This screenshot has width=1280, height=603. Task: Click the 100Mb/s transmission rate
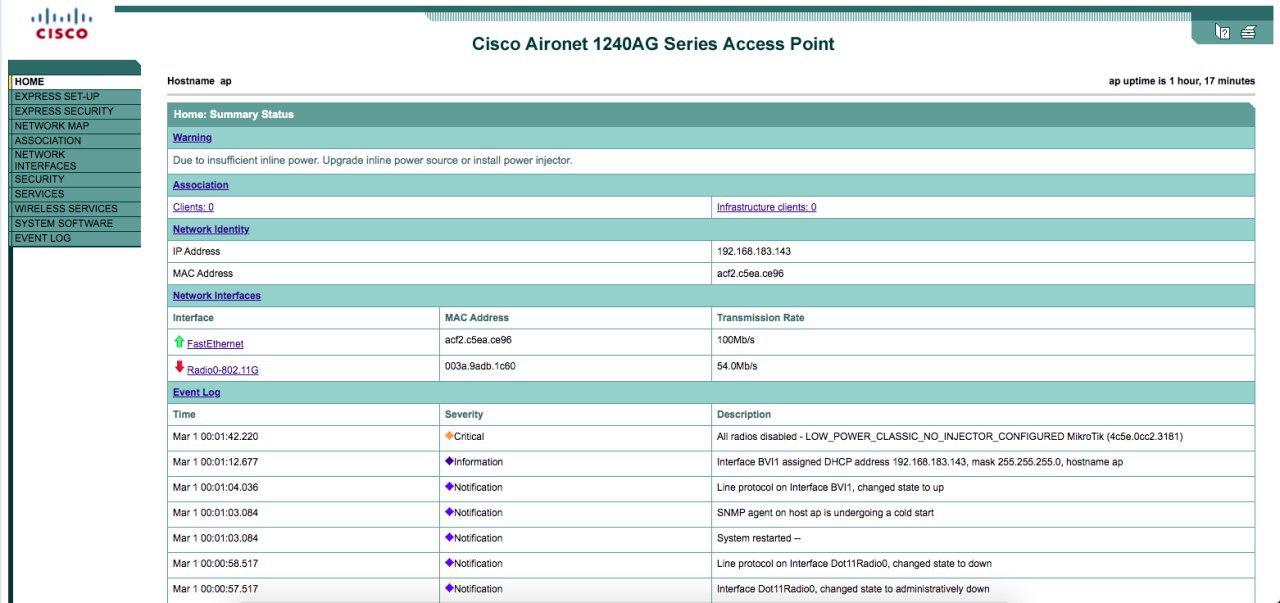click(737, 340)
